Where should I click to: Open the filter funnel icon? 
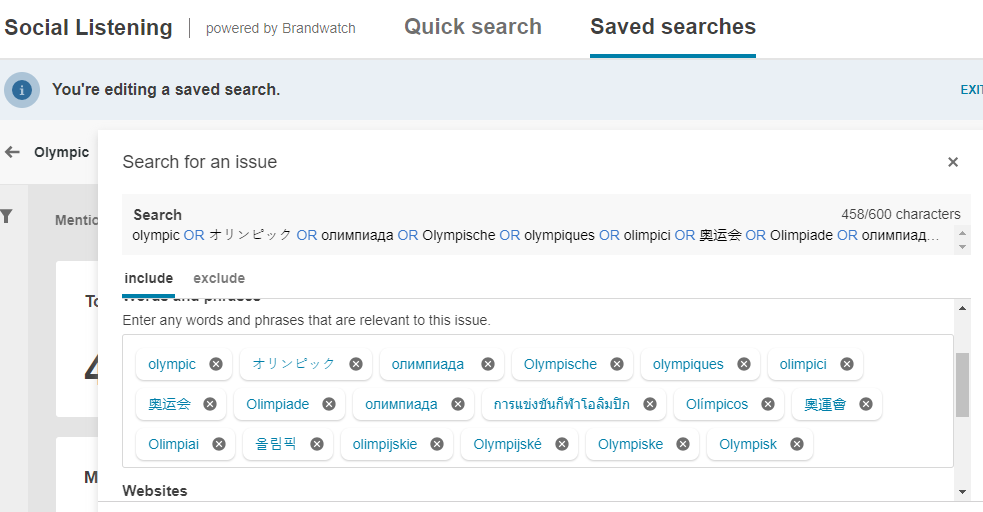coord(6,217)
